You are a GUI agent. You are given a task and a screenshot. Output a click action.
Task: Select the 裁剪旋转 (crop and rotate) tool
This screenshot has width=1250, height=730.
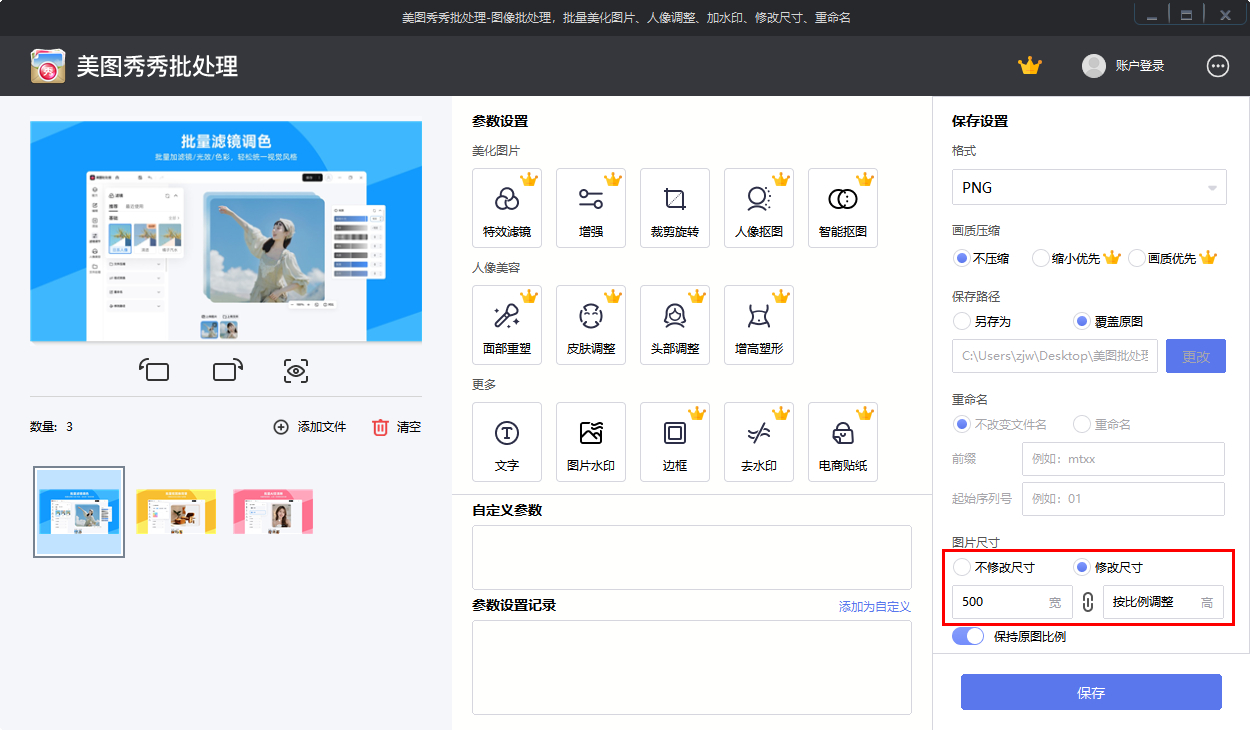pyautogui.click(x=675, y=207)
